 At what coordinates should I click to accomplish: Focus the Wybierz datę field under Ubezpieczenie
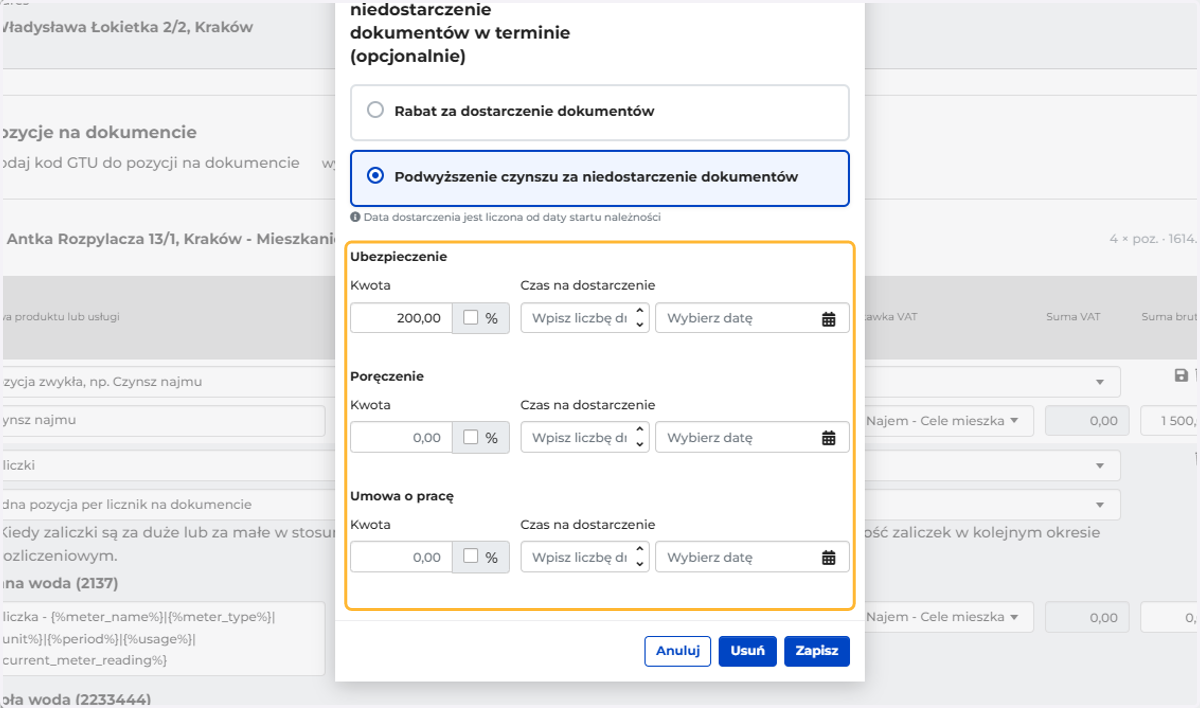[752, 318]
